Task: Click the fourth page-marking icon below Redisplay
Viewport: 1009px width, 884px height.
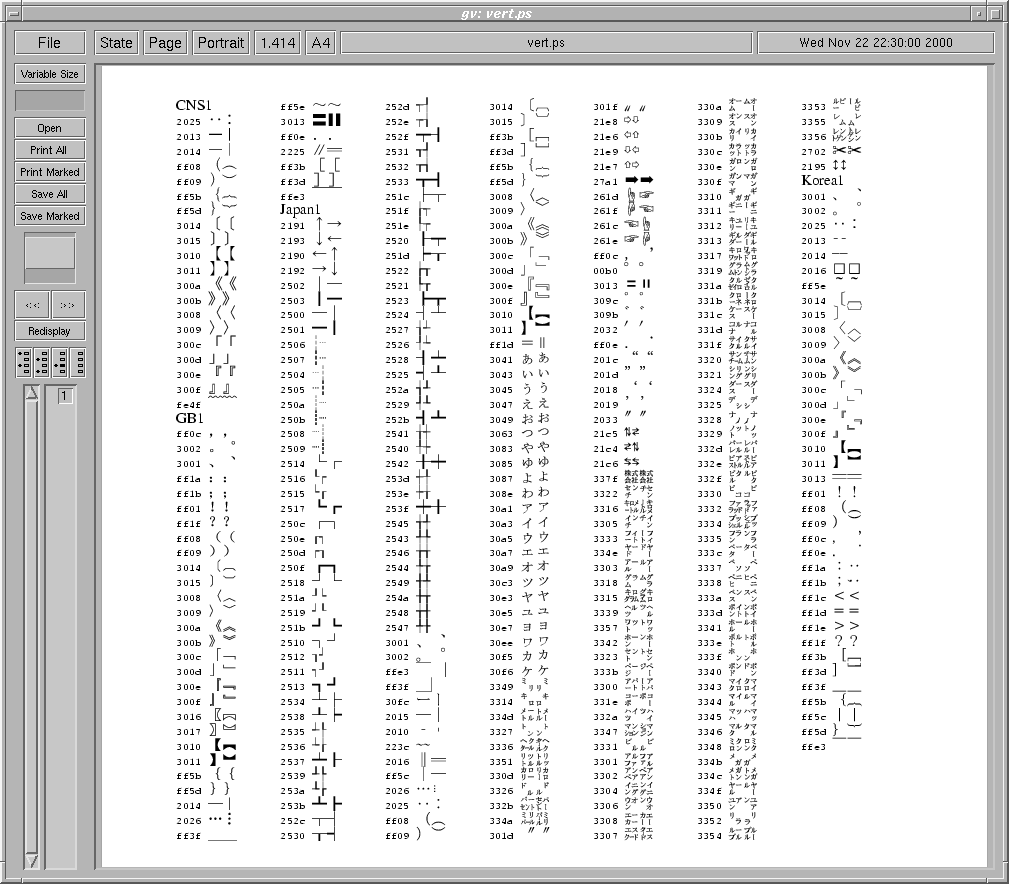Action: click(x=77, y=362)
